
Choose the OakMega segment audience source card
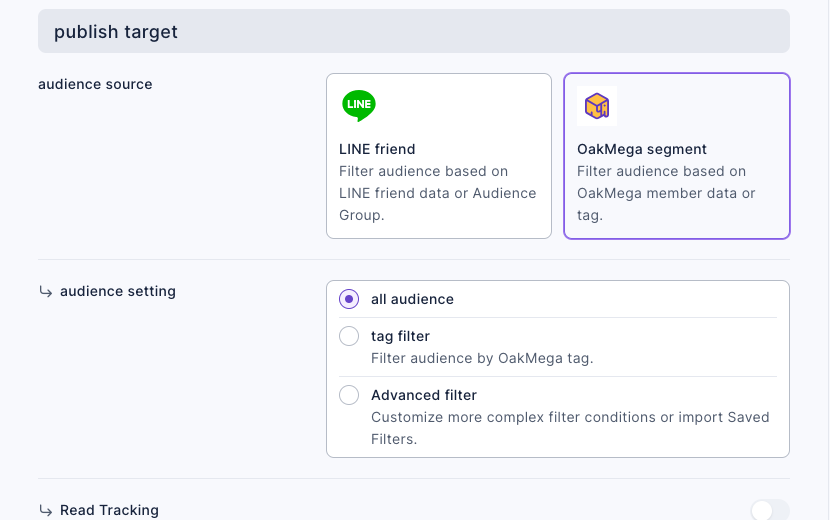[x=676, y=156]
